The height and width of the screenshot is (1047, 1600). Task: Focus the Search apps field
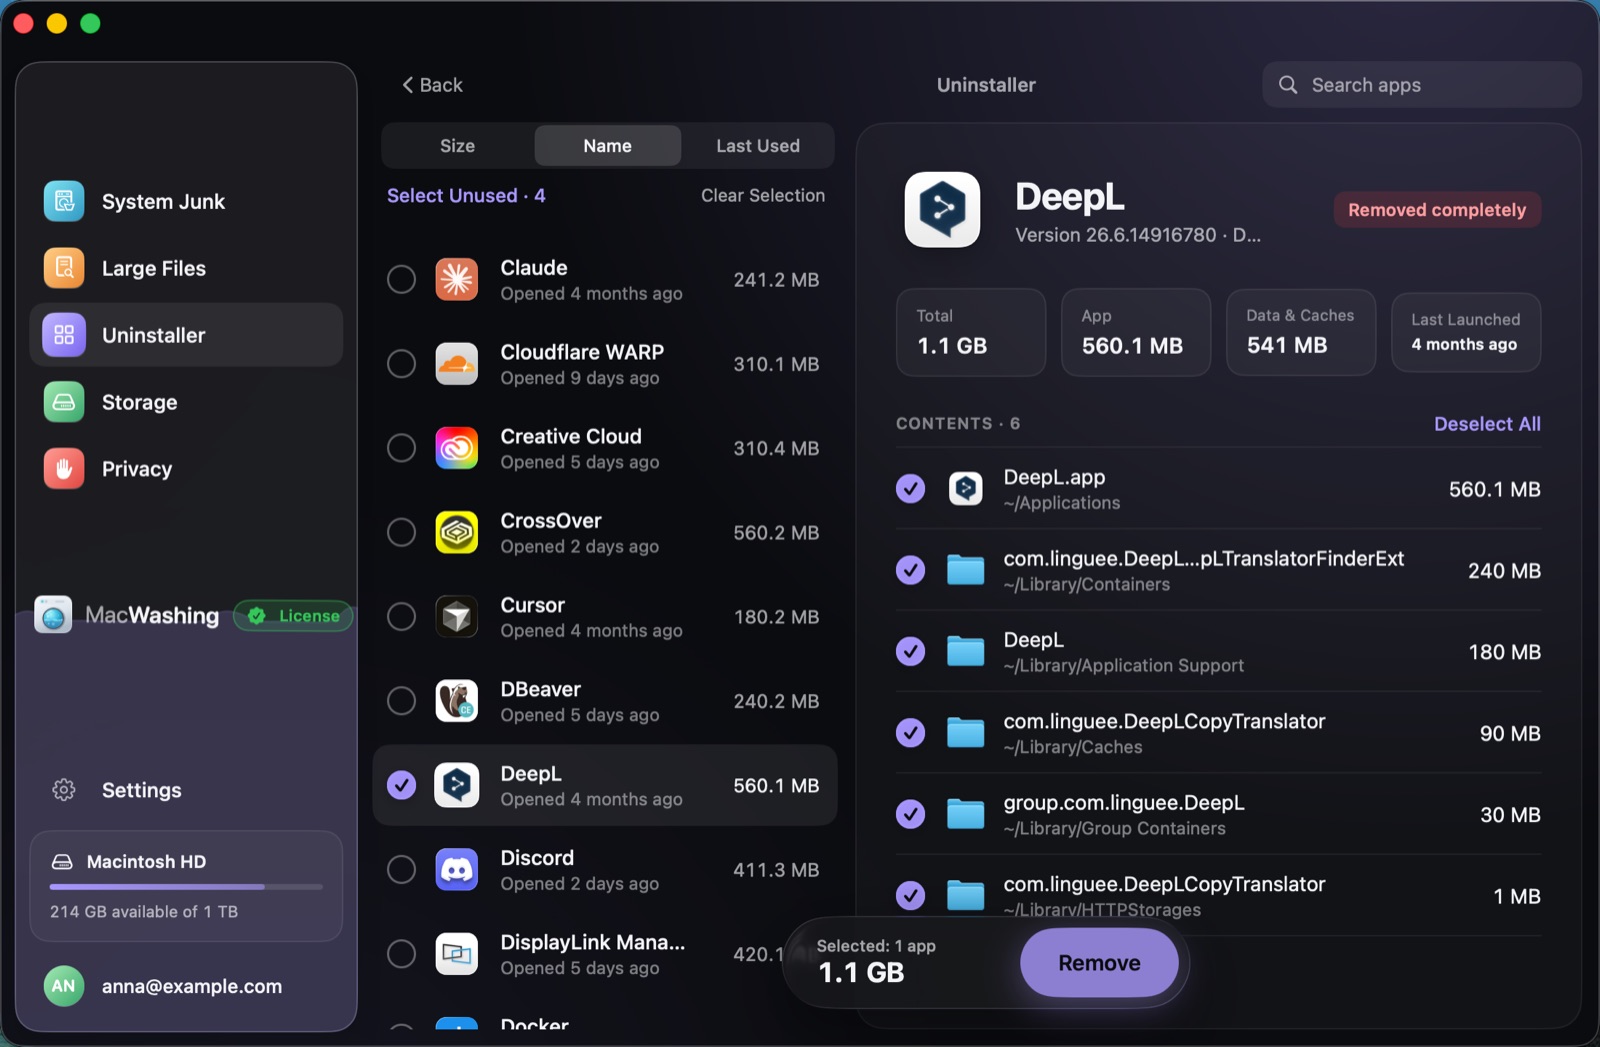1421,85
